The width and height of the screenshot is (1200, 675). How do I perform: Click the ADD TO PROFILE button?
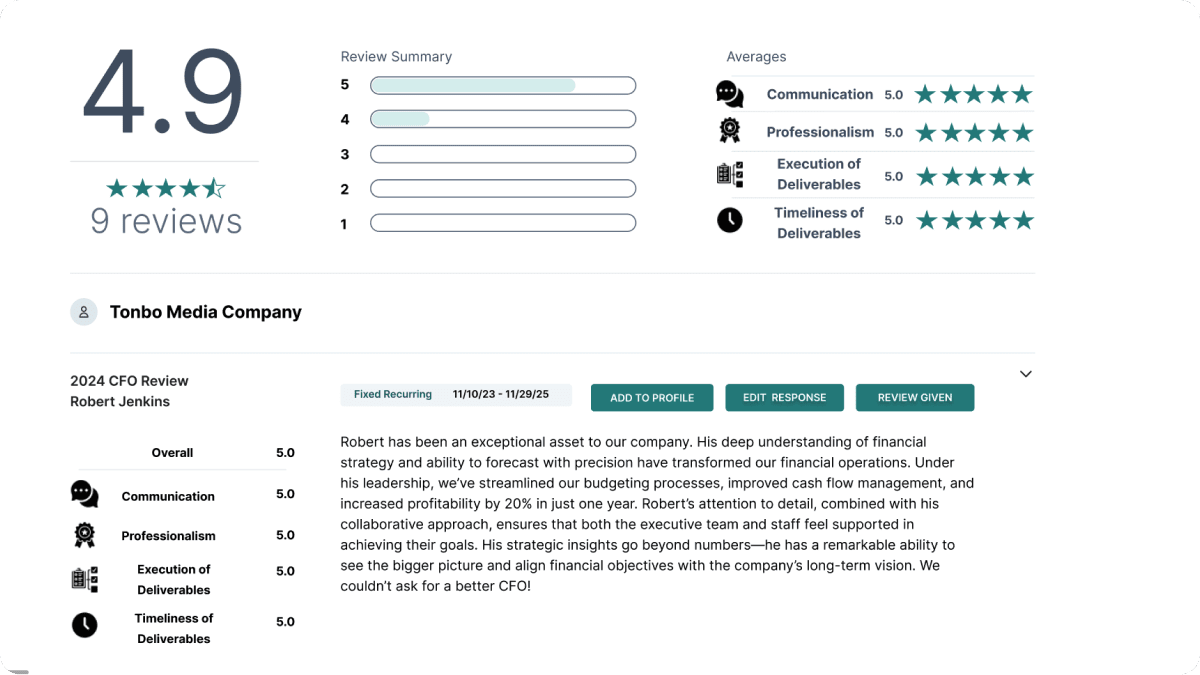click(x=652, y=397)
